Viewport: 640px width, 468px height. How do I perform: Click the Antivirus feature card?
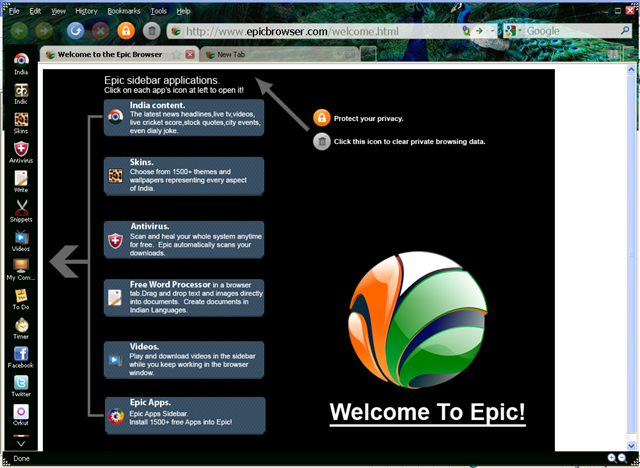click(184, 240)
